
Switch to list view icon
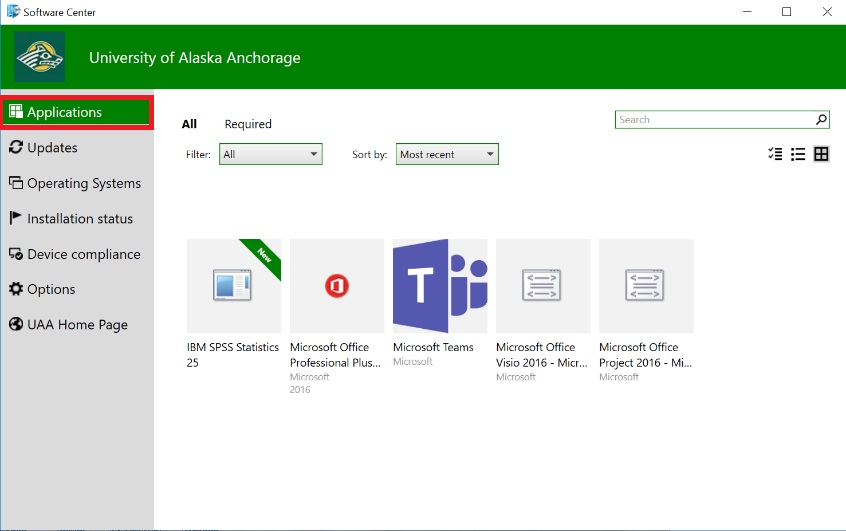point(798,154)
